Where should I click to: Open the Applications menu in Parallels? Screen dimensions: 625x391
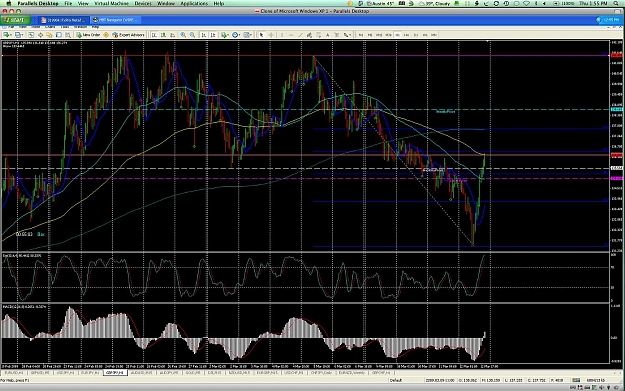pyautogui.click(x=194, y=3)
